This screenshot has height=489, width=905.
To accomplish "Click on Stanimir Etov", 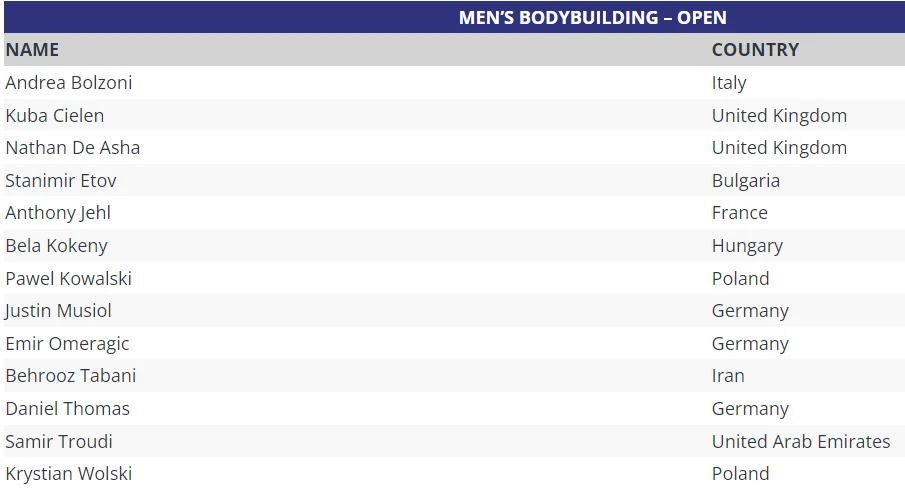I will pos(61,181).
